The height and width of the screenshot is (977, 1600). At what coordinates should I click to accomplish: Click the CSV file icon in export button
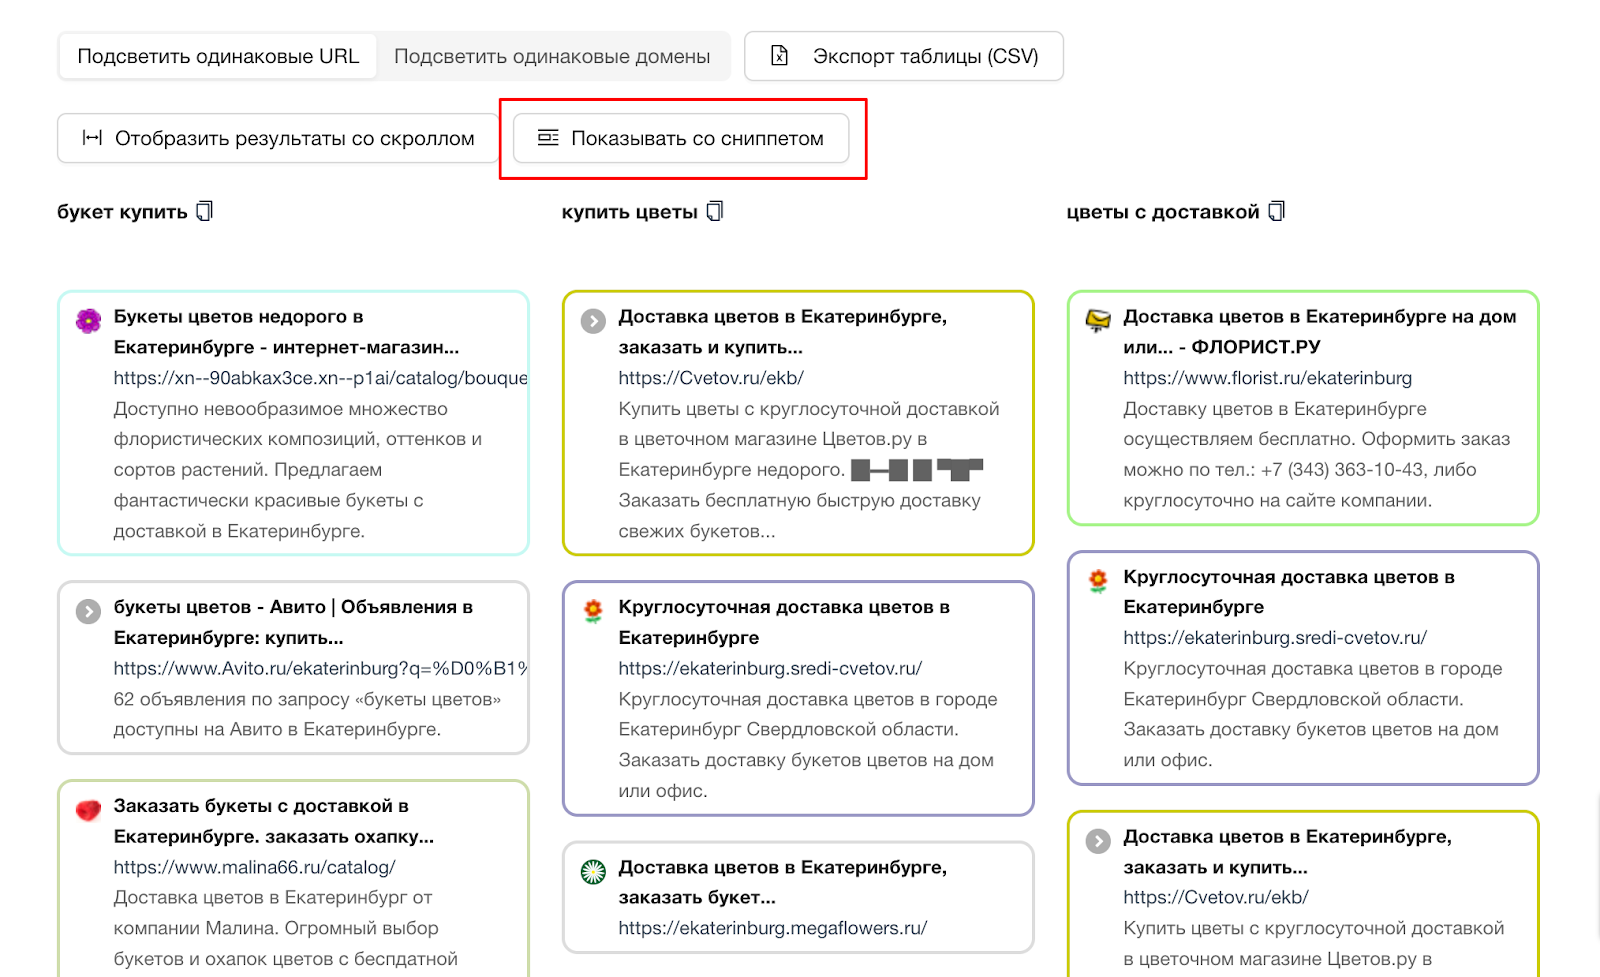pyautogui.click(x=780, y=56)
